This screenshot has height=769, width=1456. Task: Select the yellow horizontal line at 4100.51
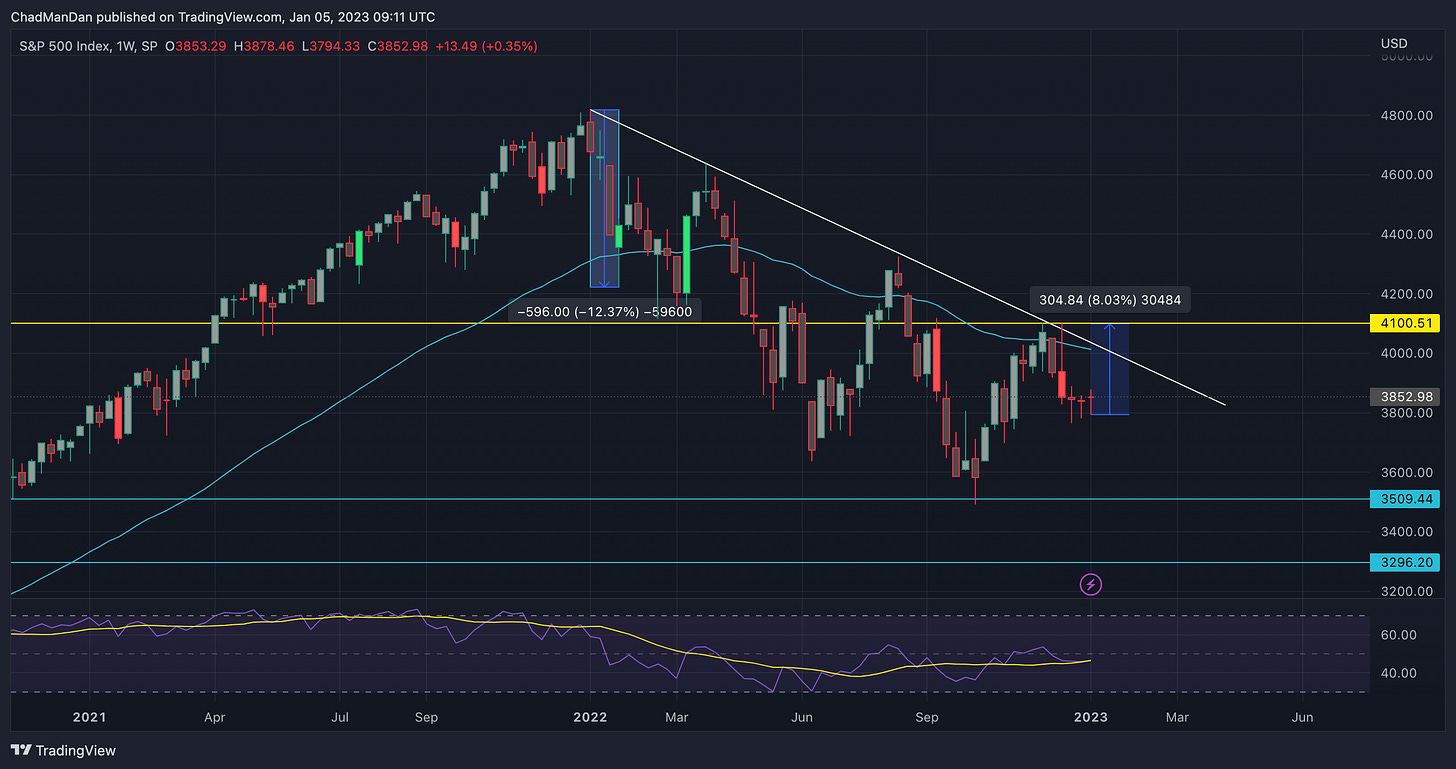[x=690, y=324]
